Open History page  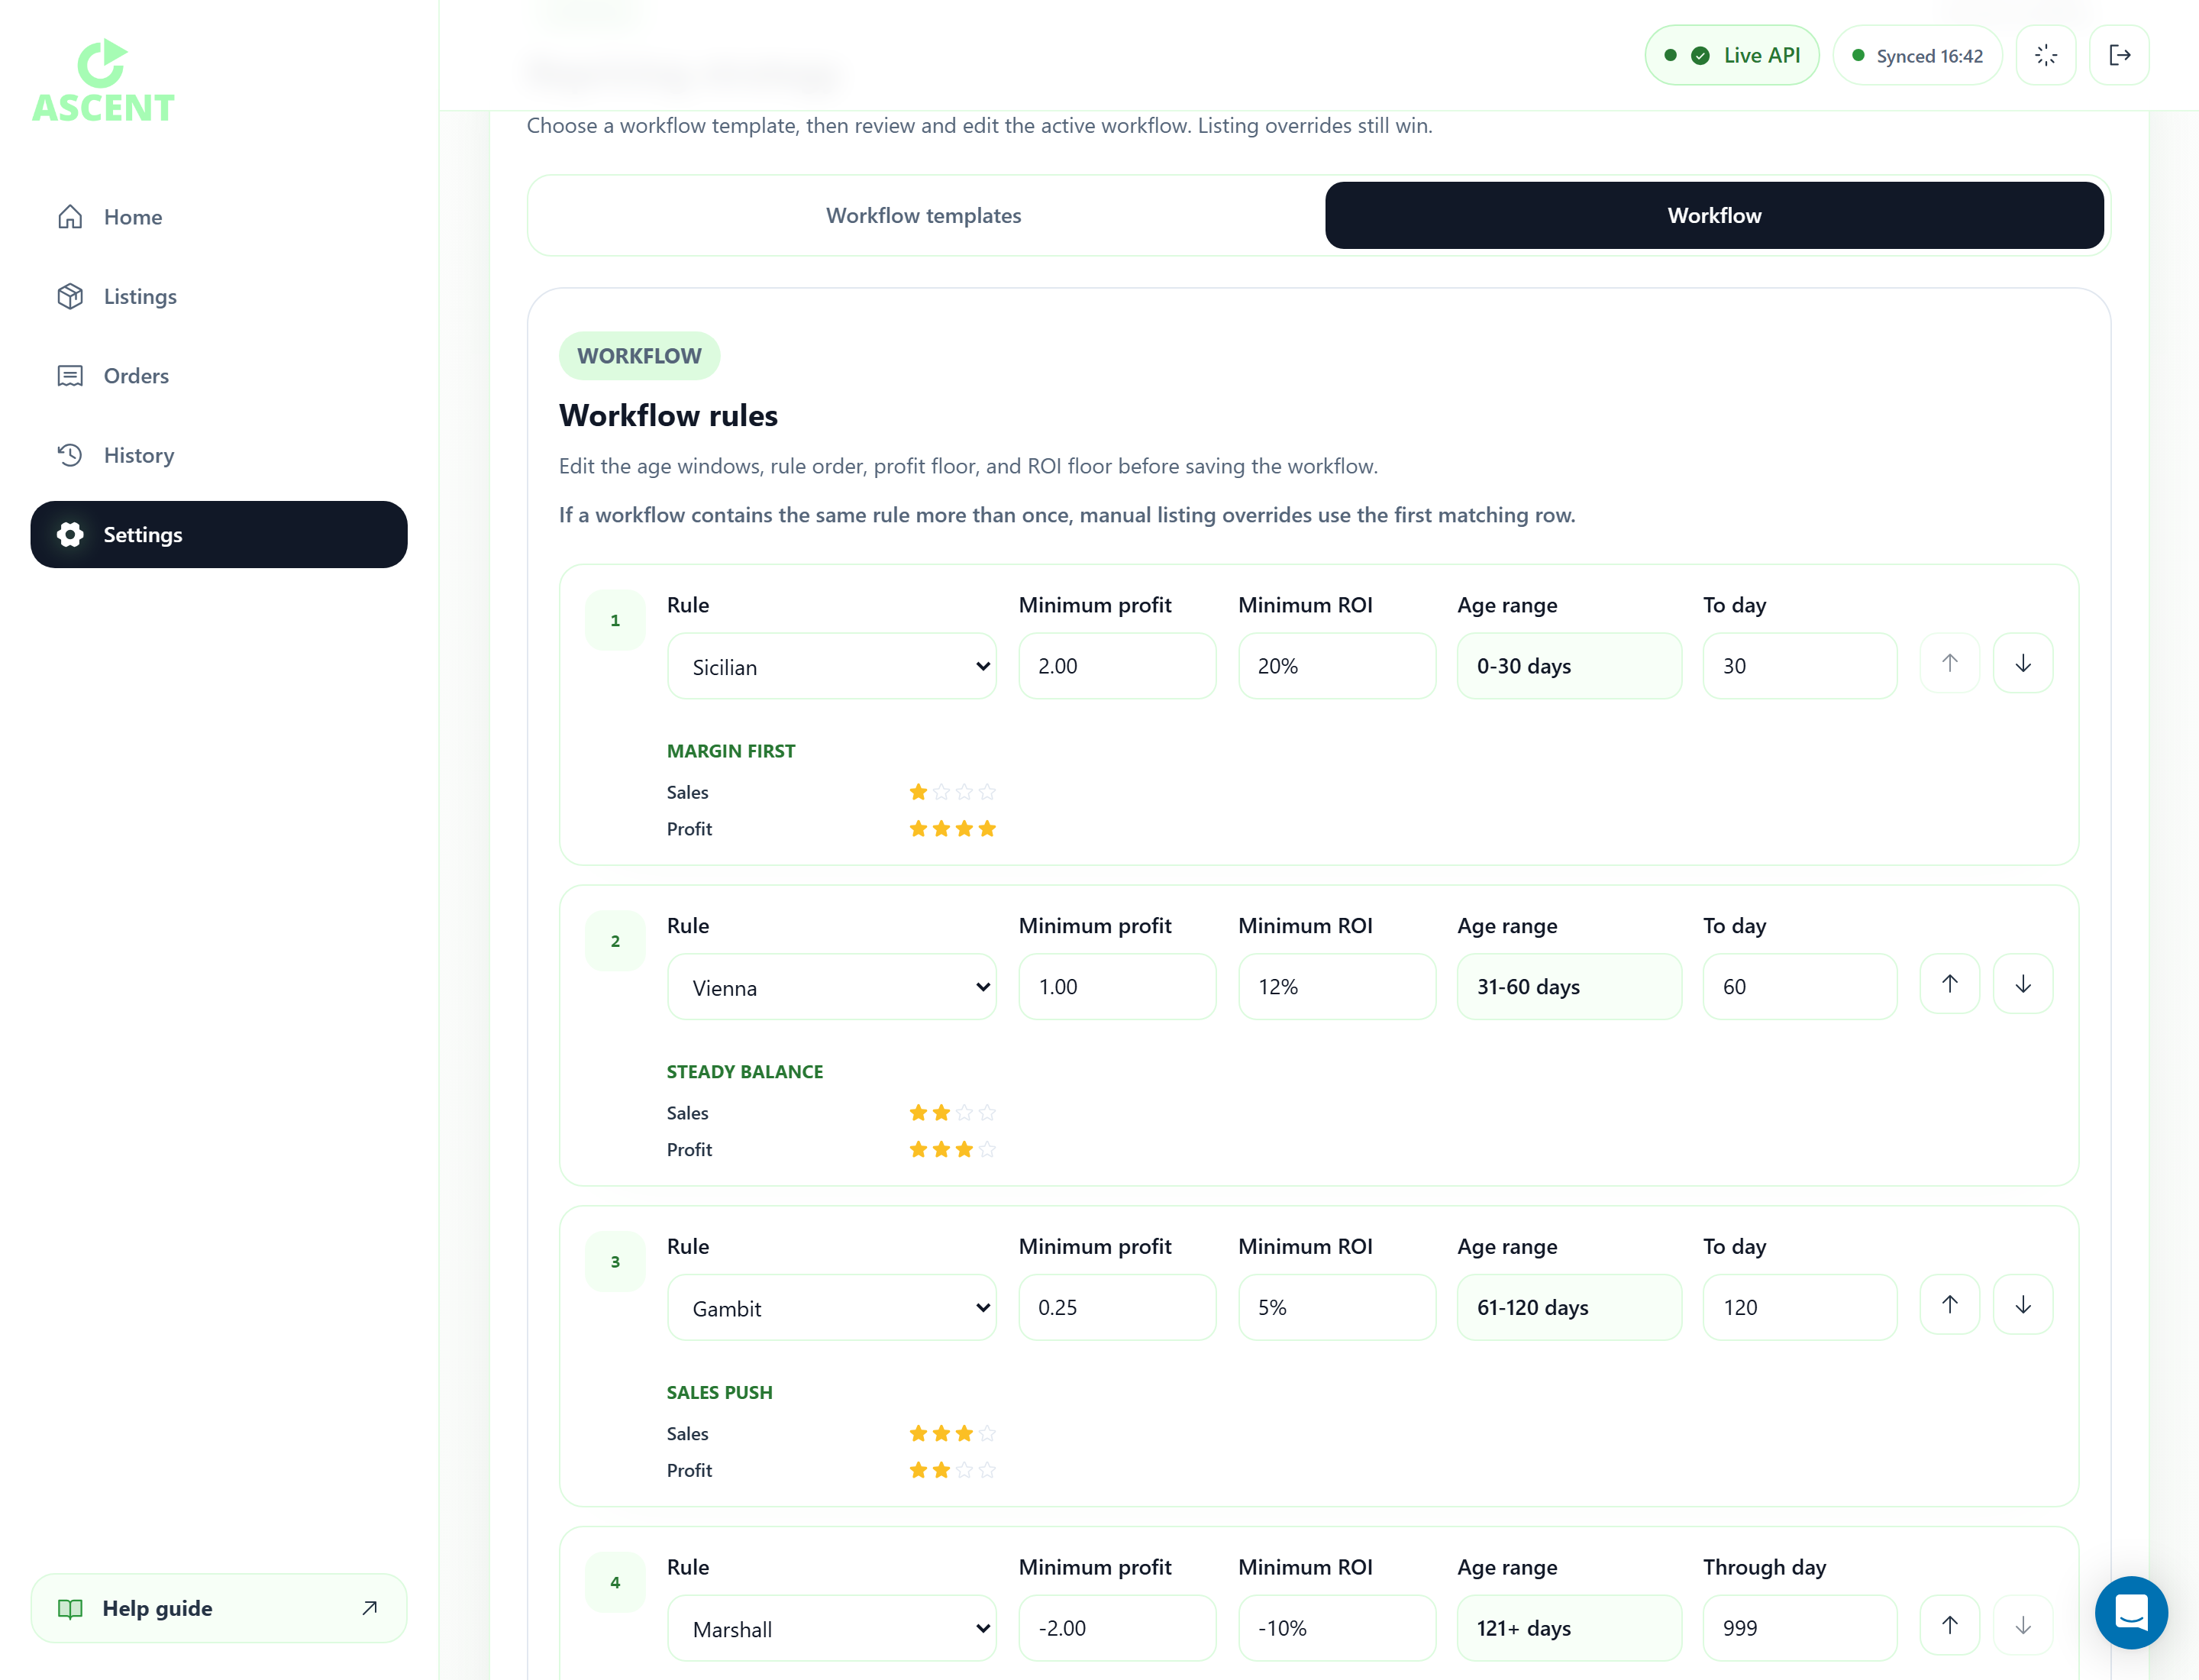tap(218, 455)
